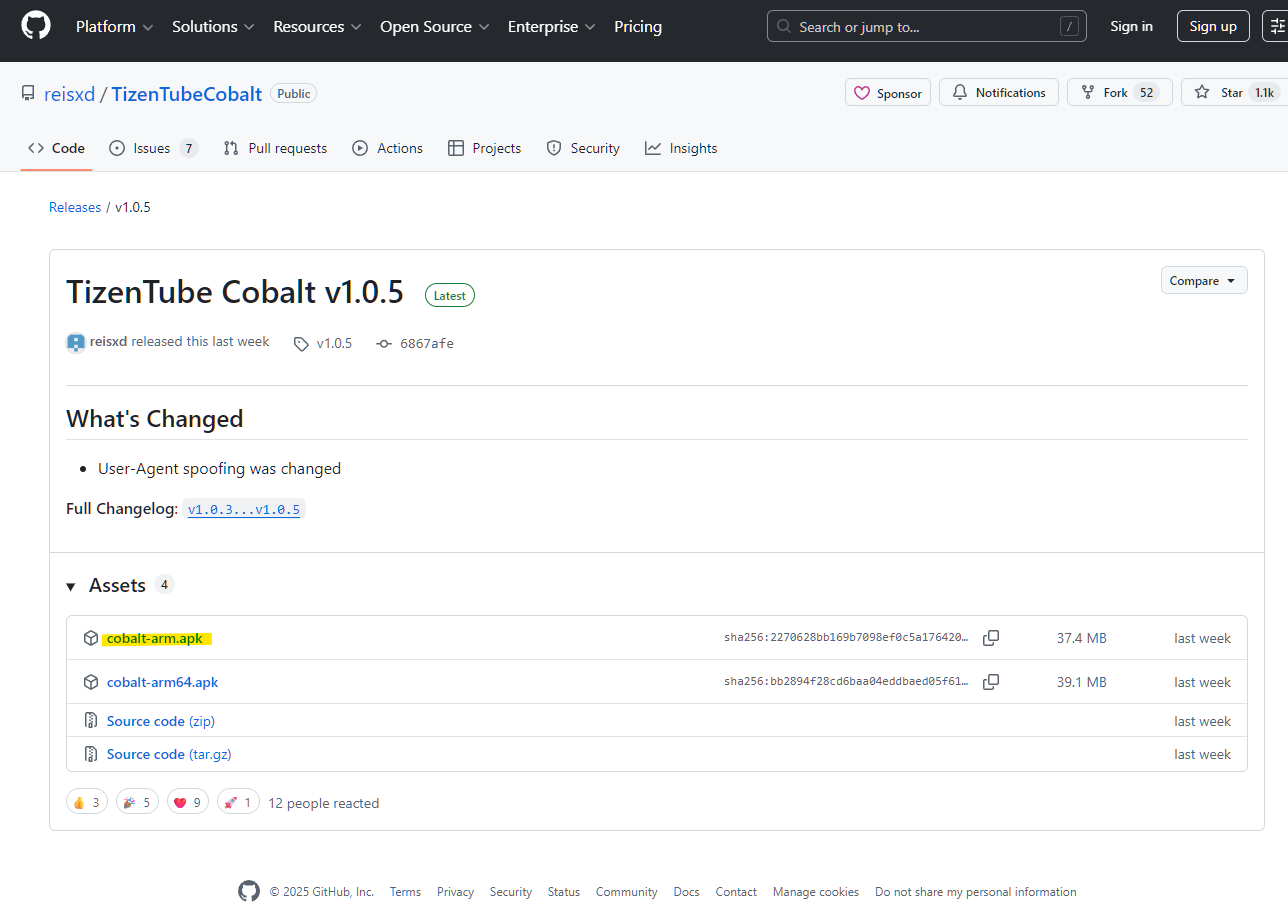React with the party popper emoji

point(137,802)
